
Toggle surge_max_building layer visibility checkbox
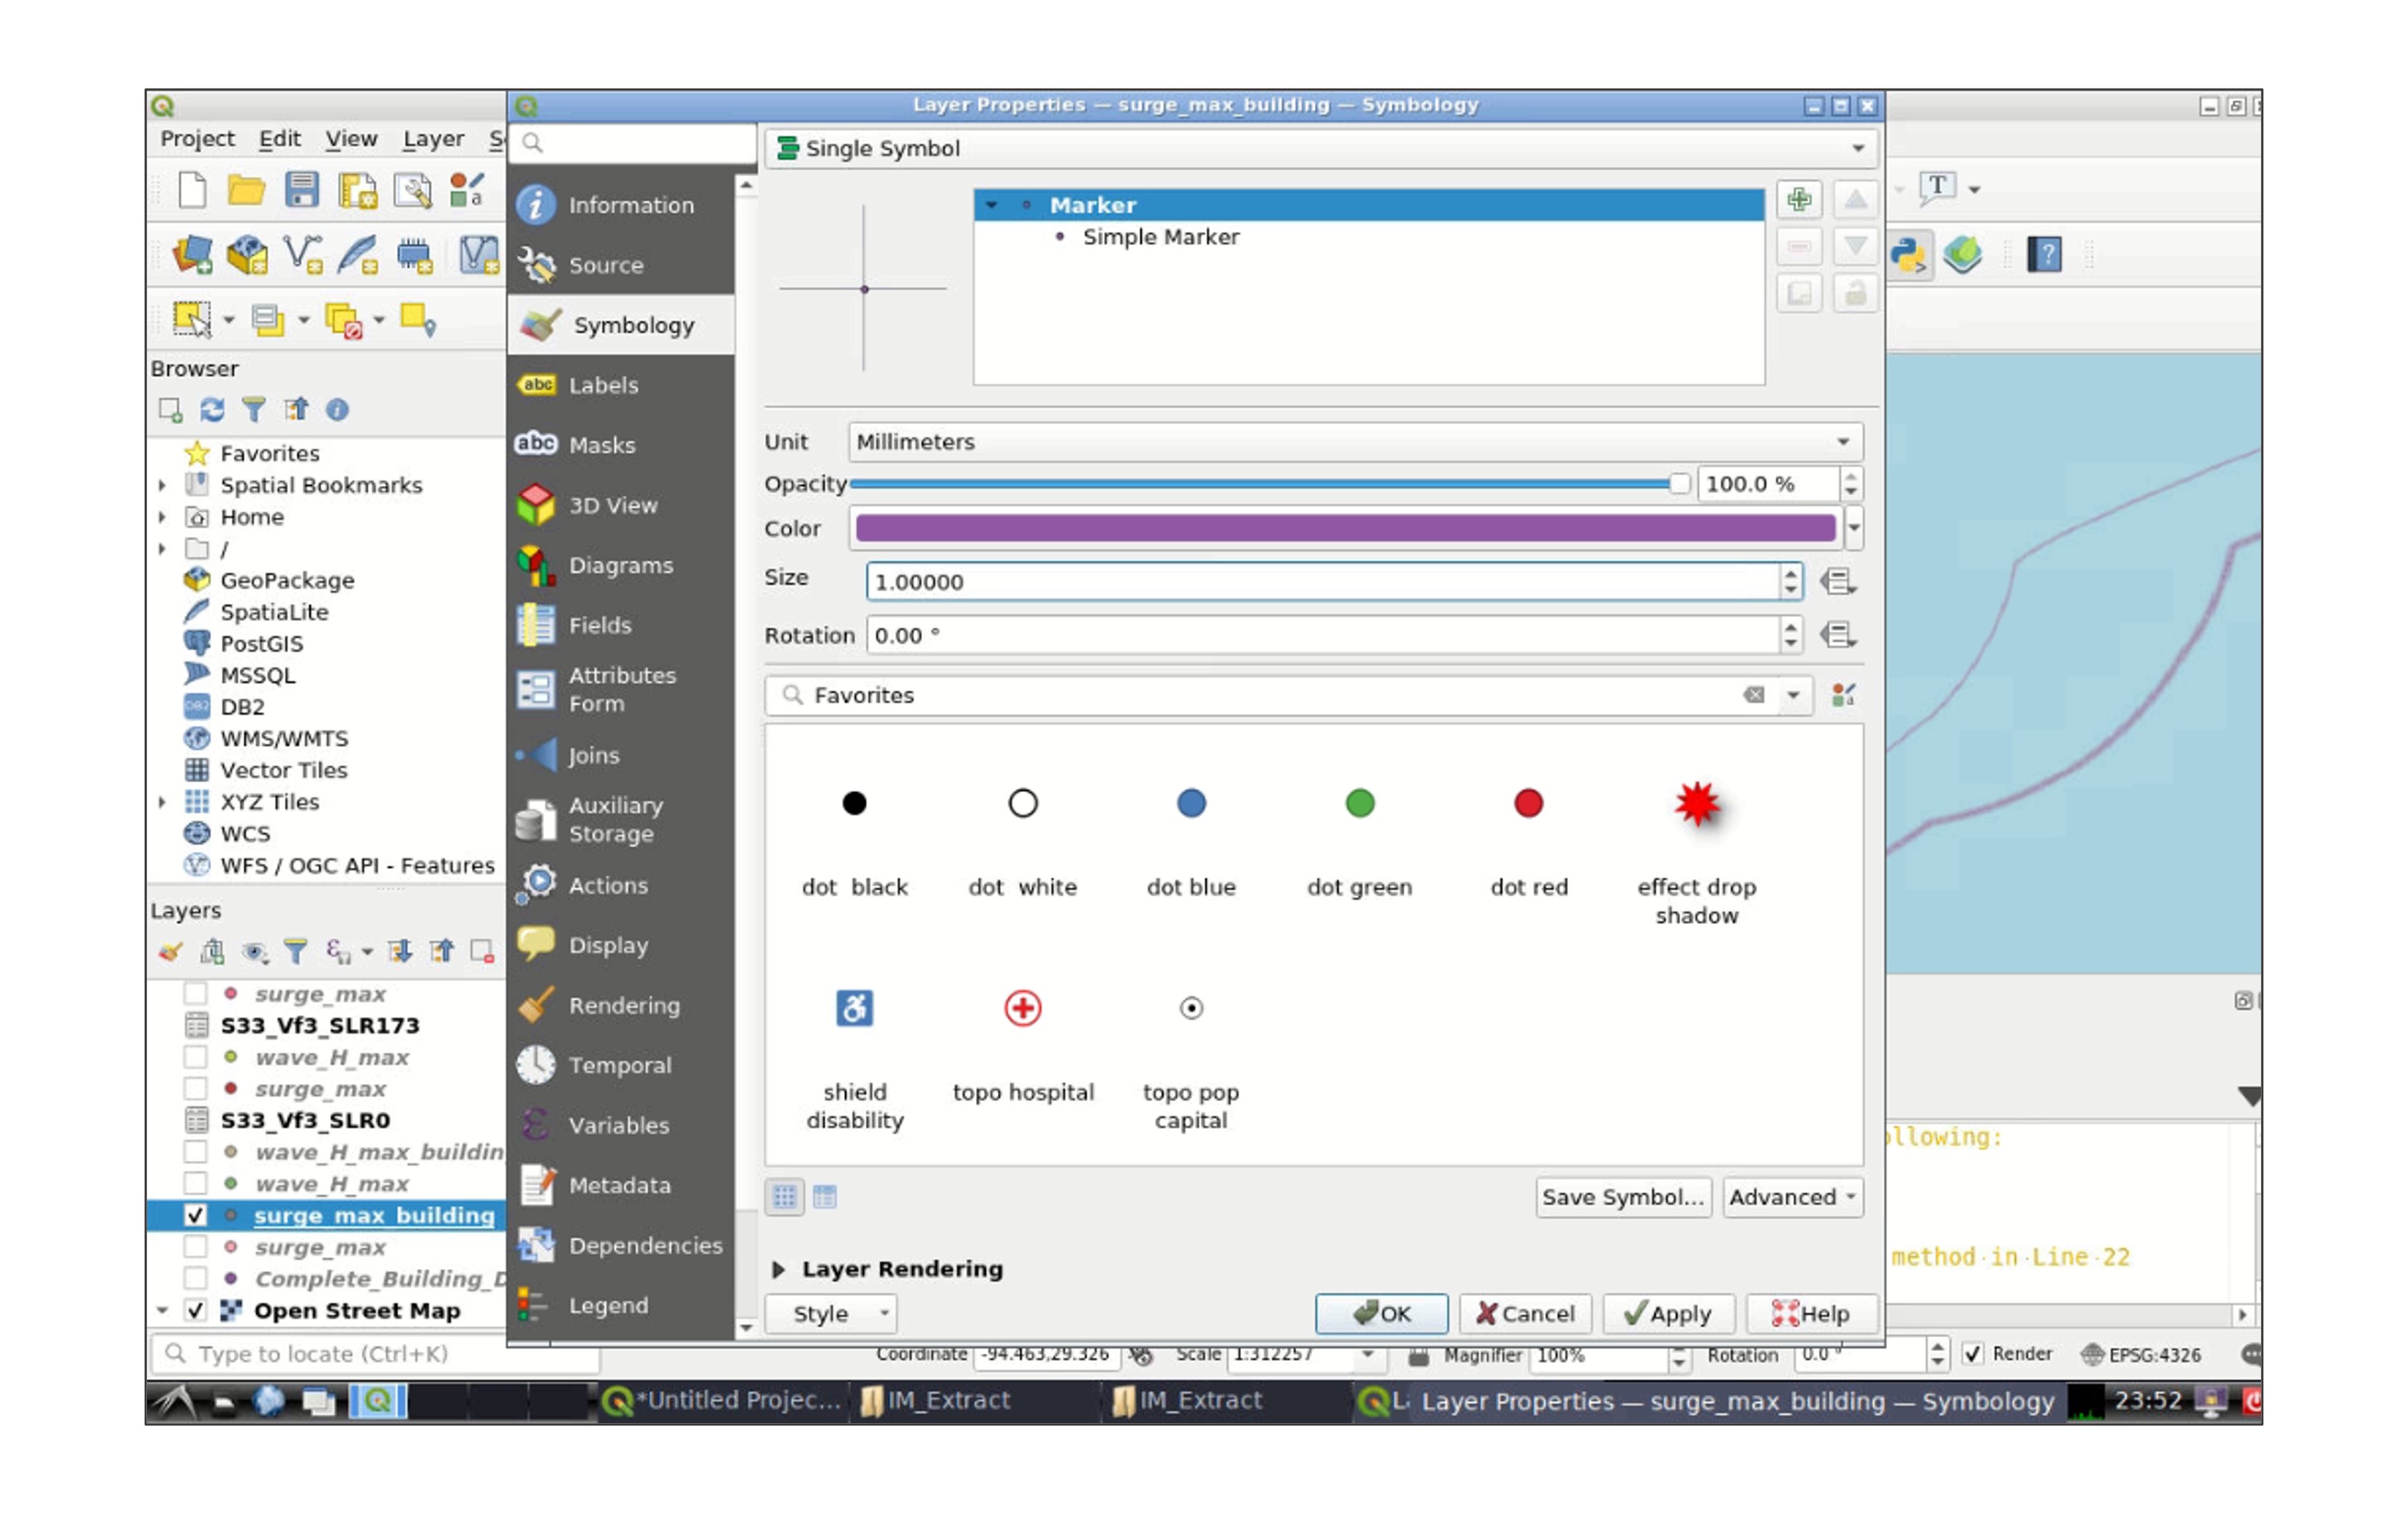point(196,1215)
